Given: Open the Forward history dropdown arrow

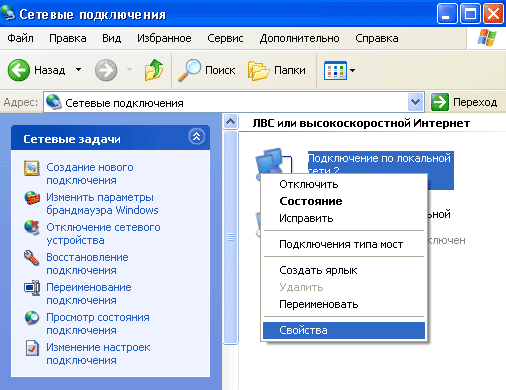Looking at the screenshot, I should tap(130, 70).
